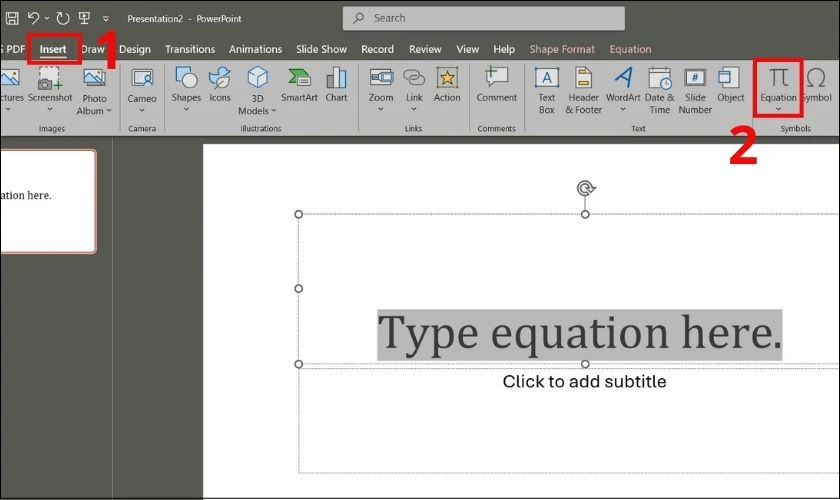Select slide thumbnail in left panel
Viewport: 840px width, 500px height.
click(48, 202)
